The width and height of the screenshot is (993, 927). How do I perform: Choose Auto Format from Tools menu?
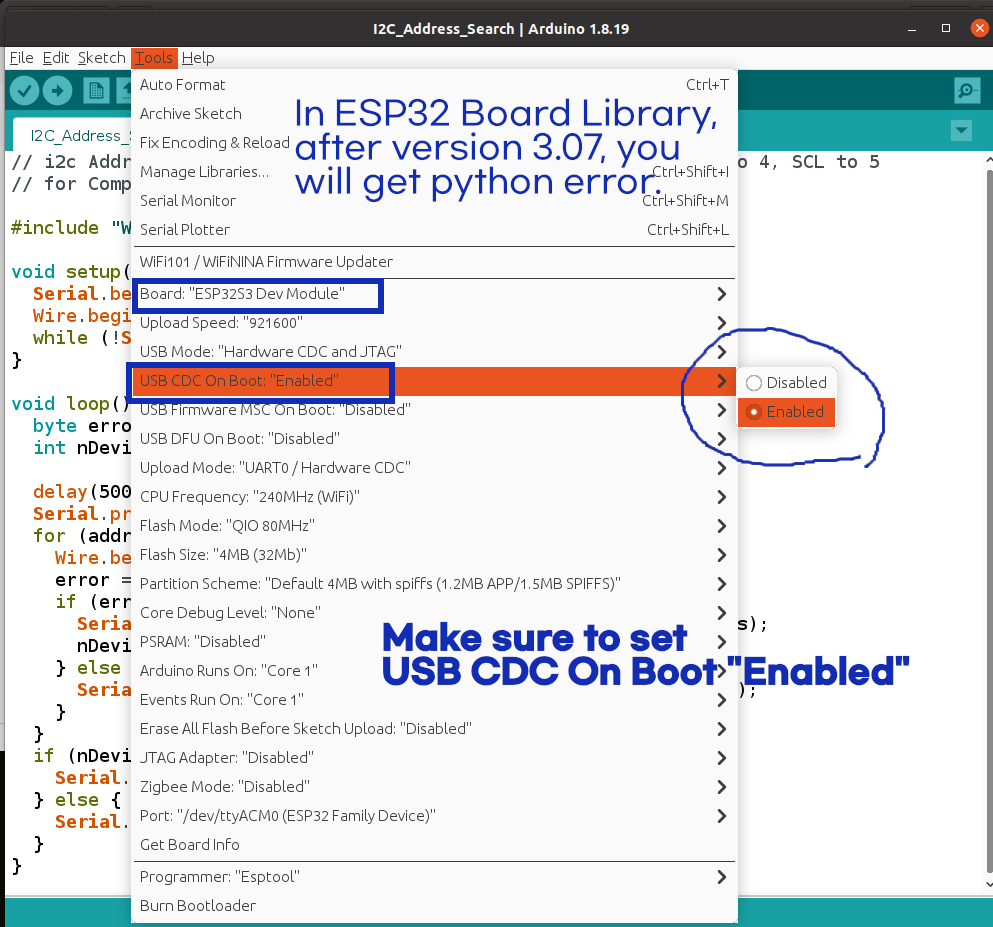[x=434, y=85]
